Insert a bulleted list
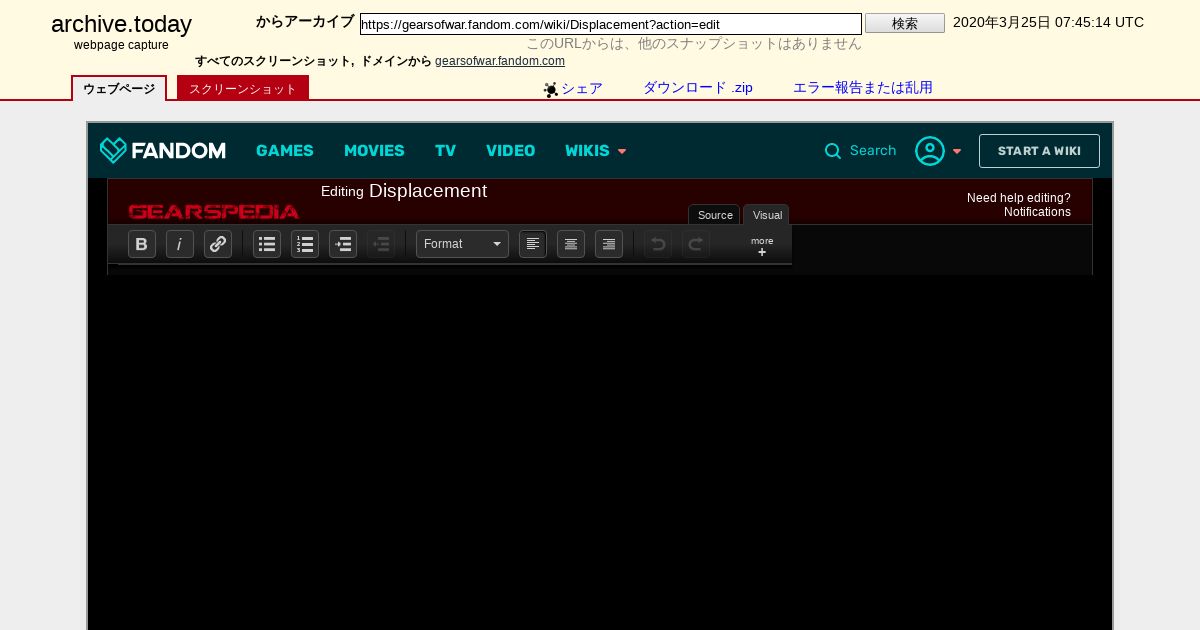The height and width of the screenshot is (630, 1200). pyautogui.click(x=267, y=244)
